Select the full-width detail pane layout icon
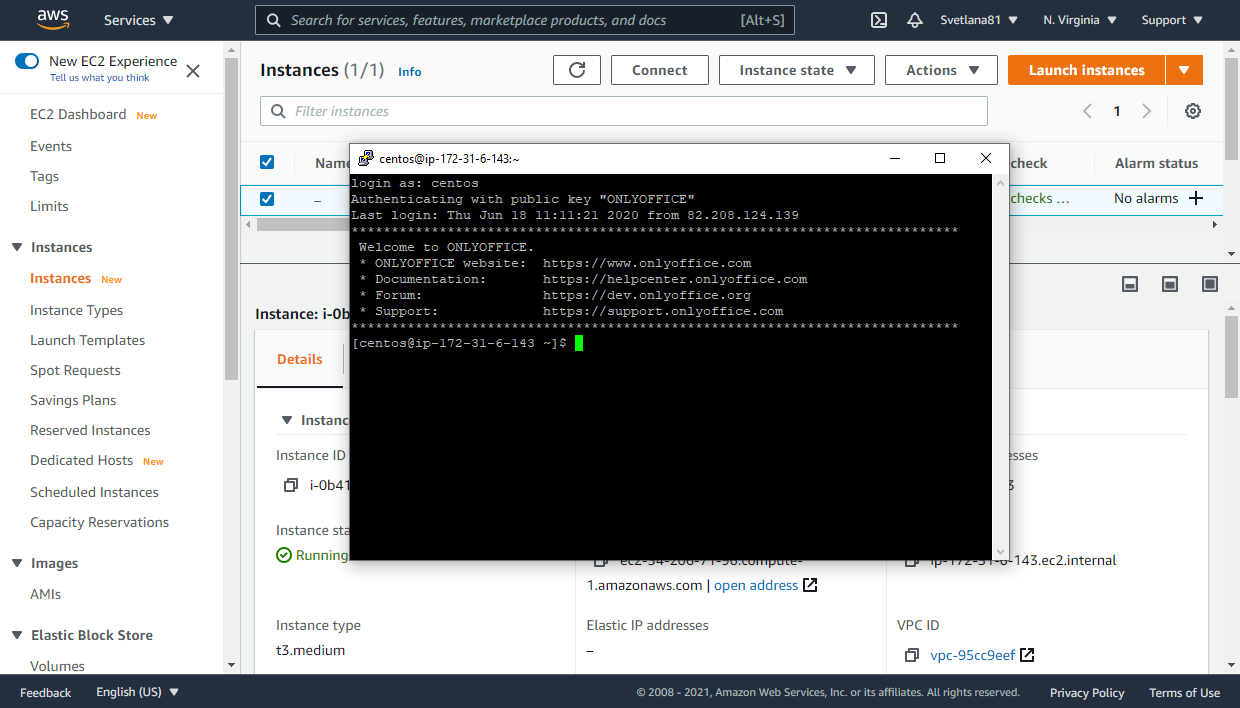This screenshot has width=1240, height=708. (1209, 284)
